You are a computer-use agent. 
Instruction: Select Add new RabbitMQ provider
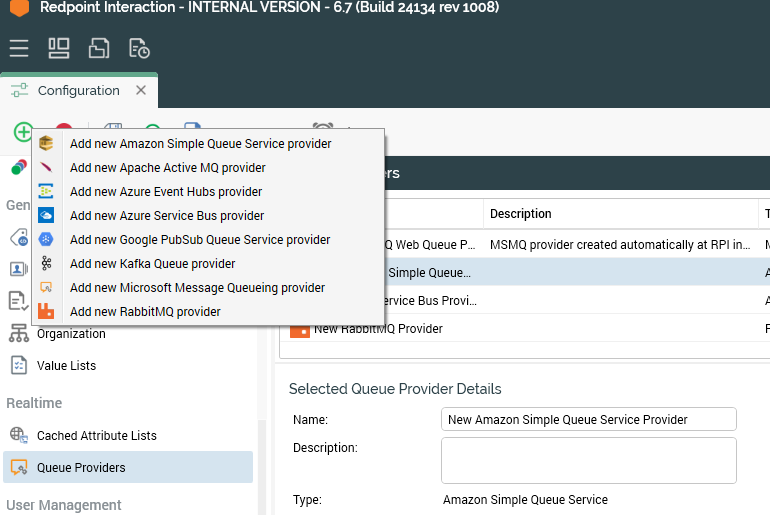pos(145,312)
